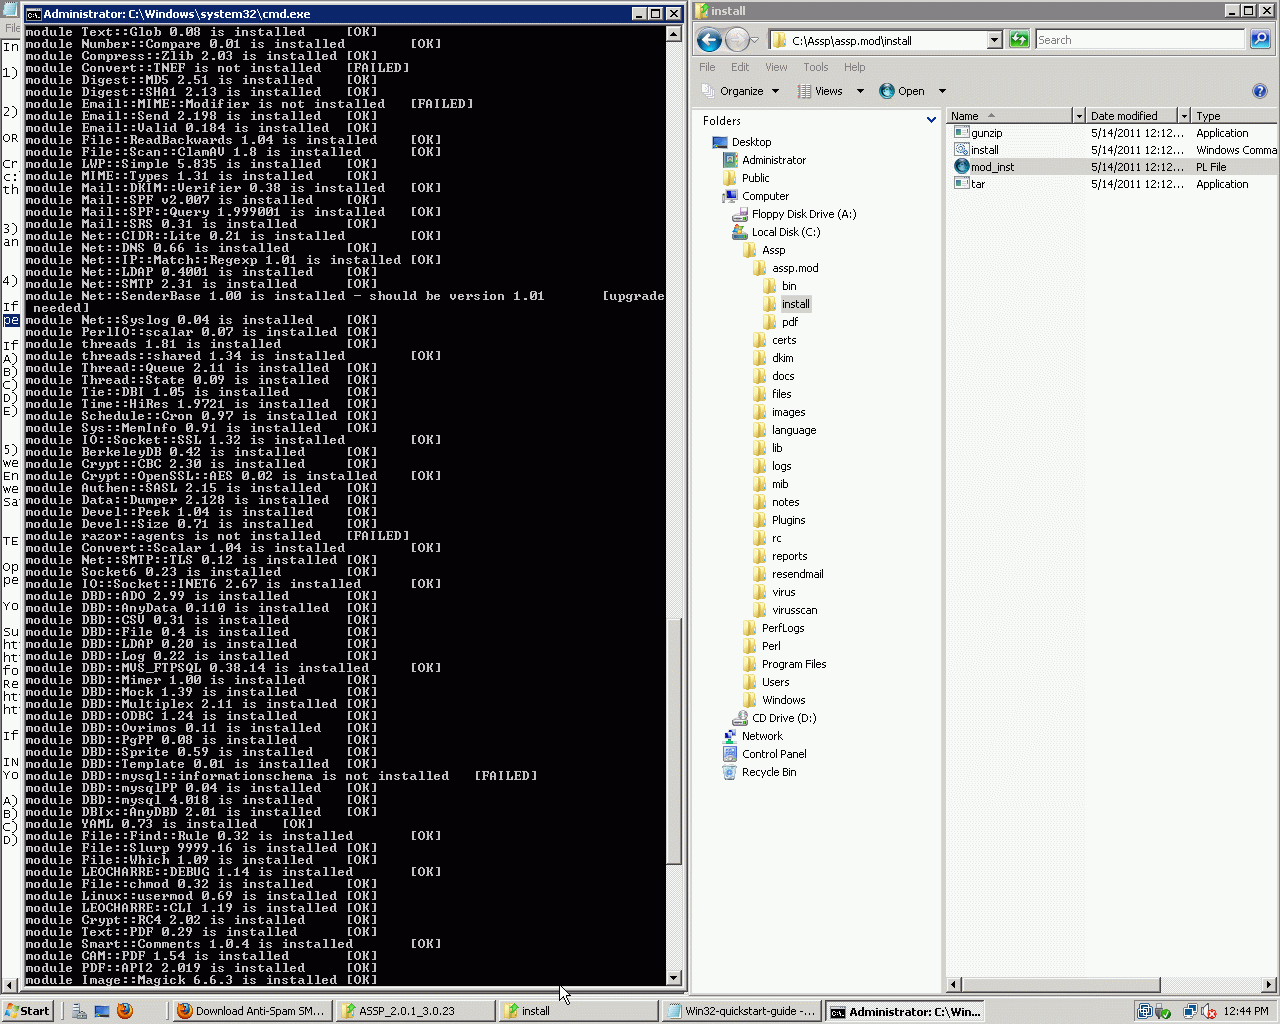Select Local Disk (C:) in the folder tree

pyautogui.click(x=786, y=232)
